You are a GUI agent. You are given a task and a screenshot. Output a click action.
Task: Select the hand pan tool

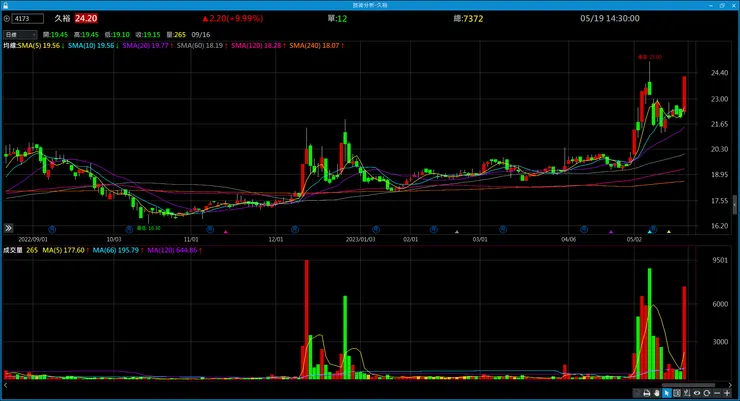click(656, 393)
